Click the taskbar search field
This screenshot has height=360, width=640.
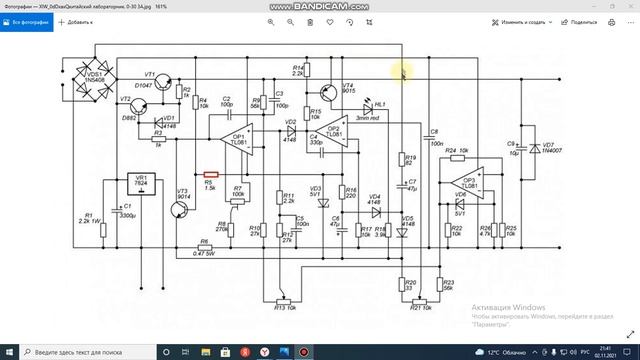[88, 352]
